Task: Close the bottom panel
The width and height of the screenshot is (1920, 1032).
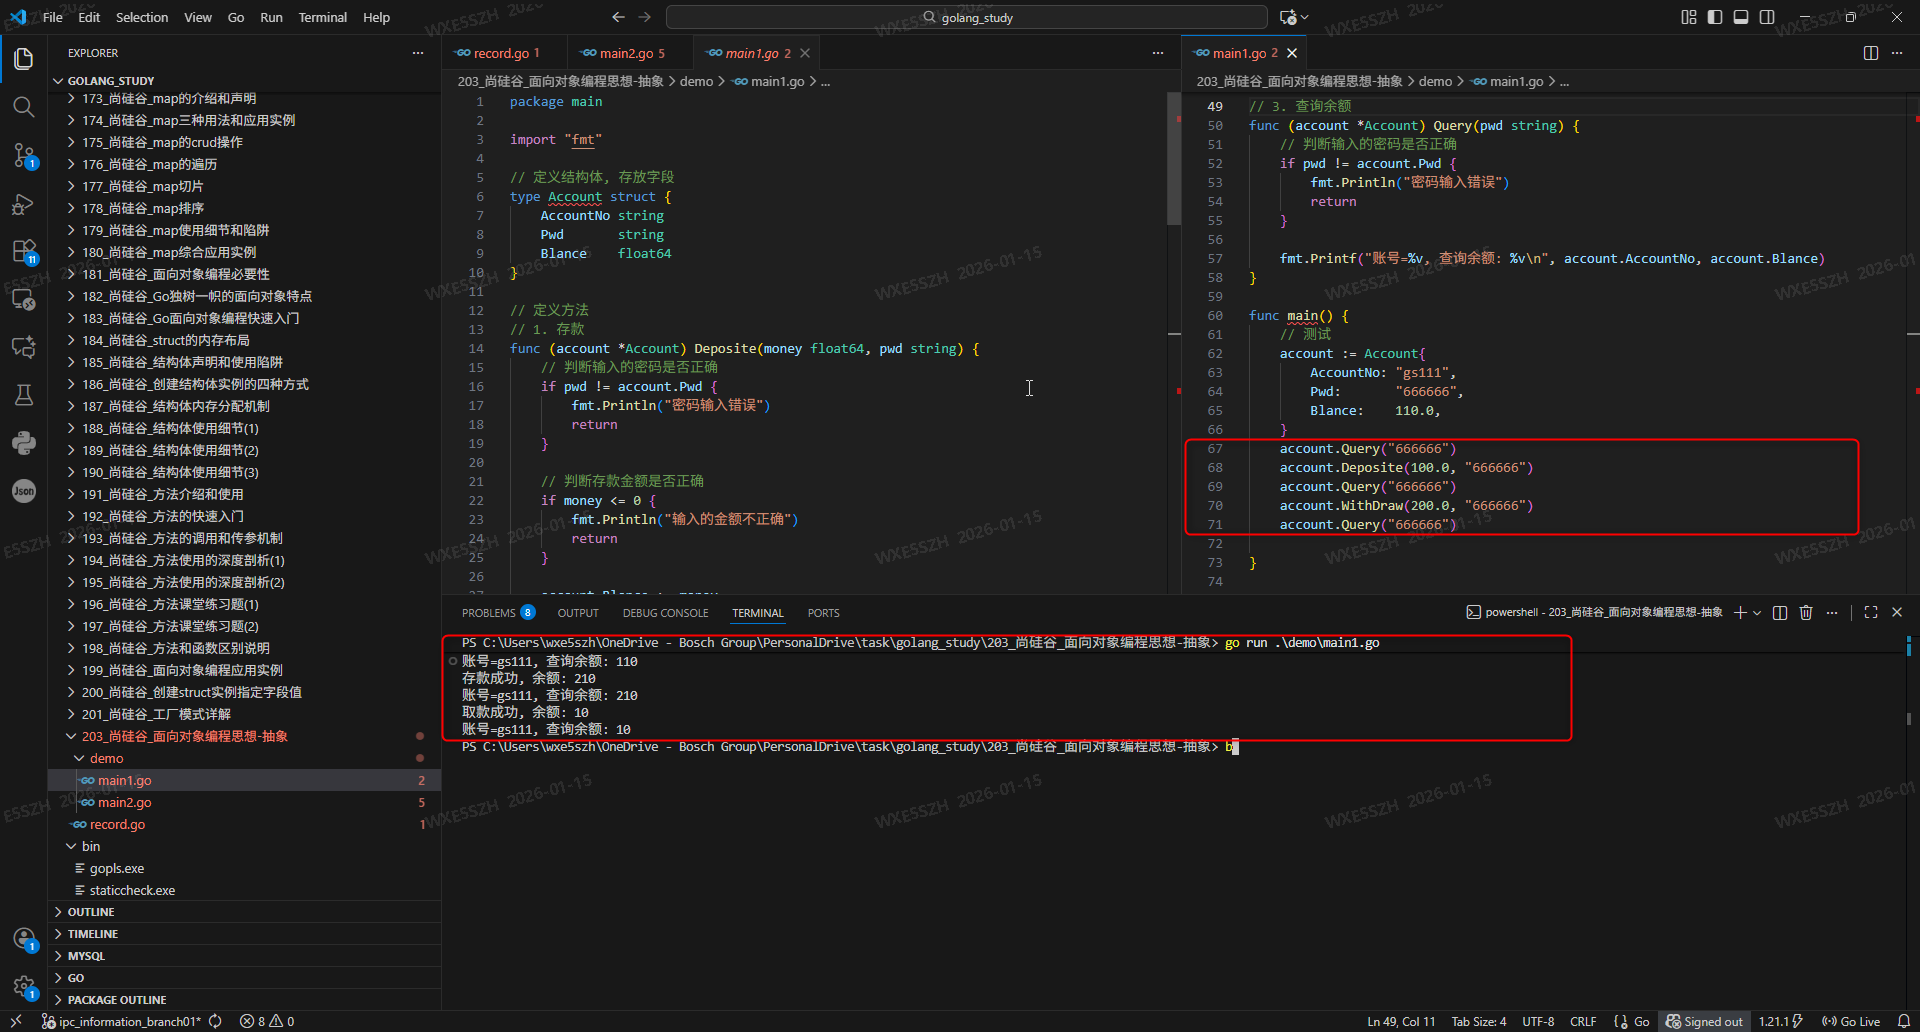Action: (1897, 613)
